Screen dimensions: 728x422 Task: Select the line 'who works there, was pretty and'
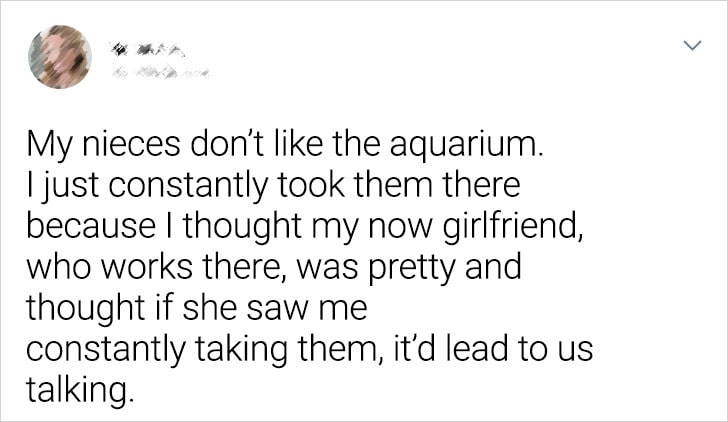274,268
